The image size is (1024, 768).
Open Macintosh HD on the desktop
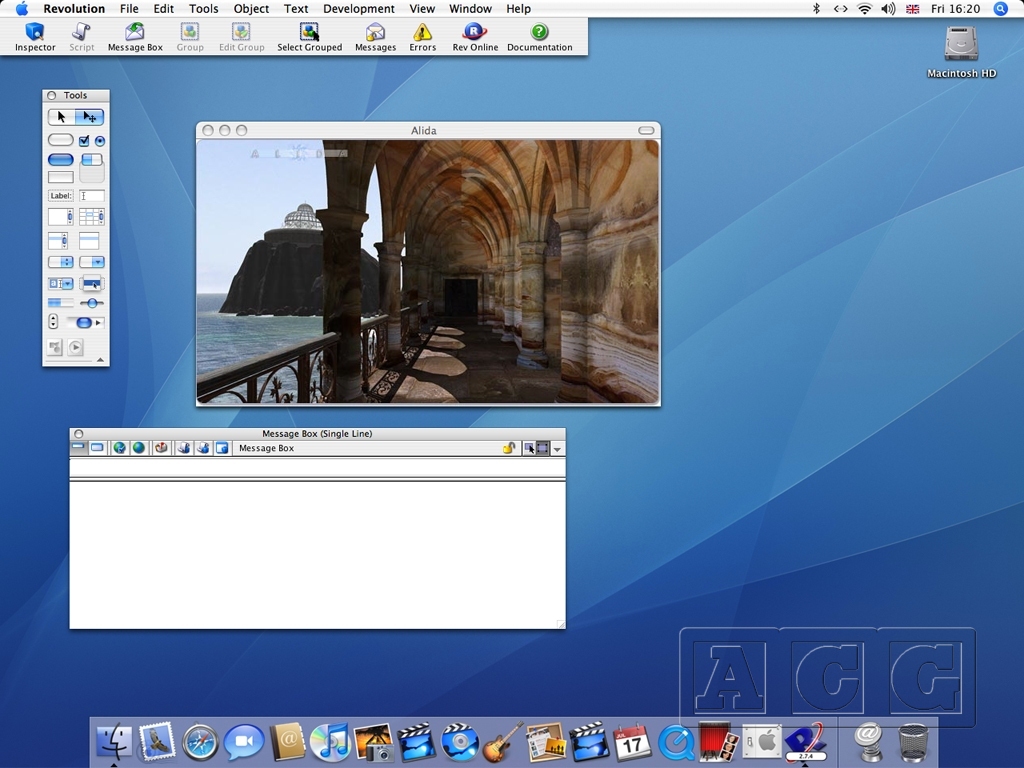point(961,52)
